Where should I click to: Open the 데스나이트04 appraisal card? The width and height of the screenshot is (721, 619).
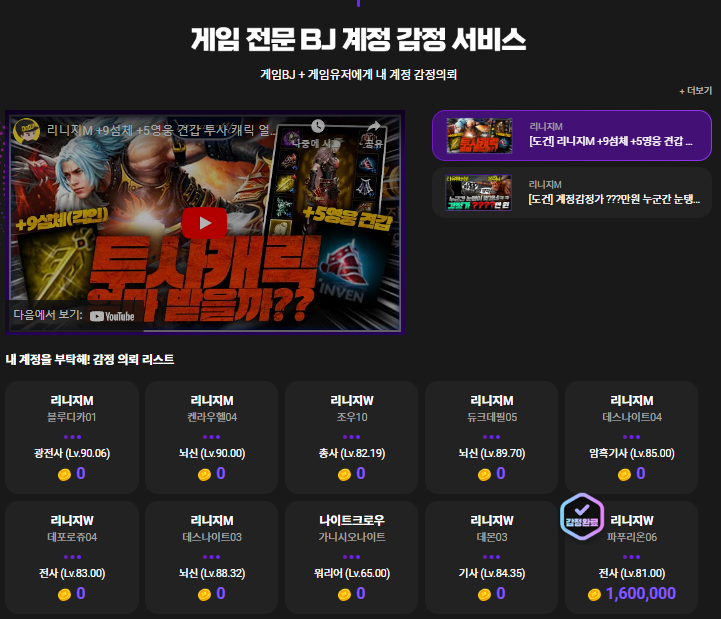[x=631, y=437]
